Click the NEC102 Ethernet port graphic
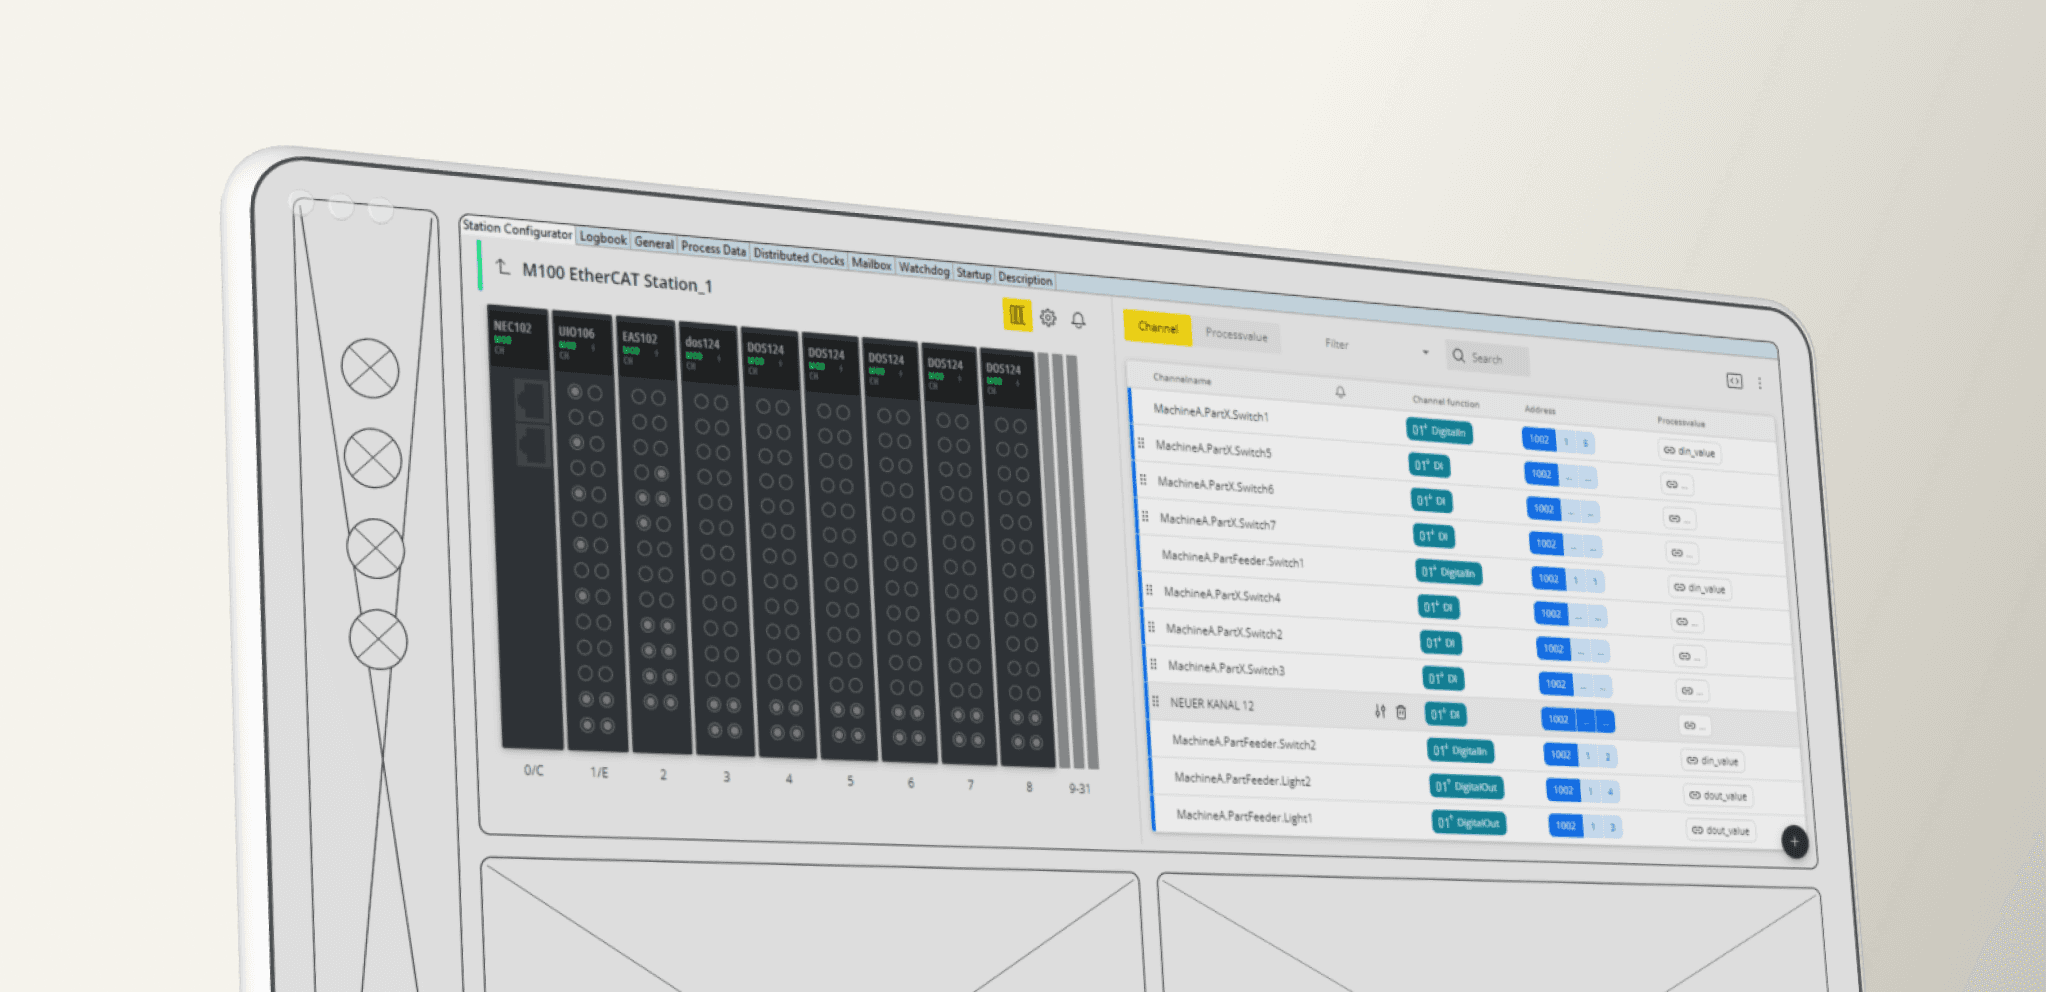The image size is (2046, 992). click(x=530, y=424)
